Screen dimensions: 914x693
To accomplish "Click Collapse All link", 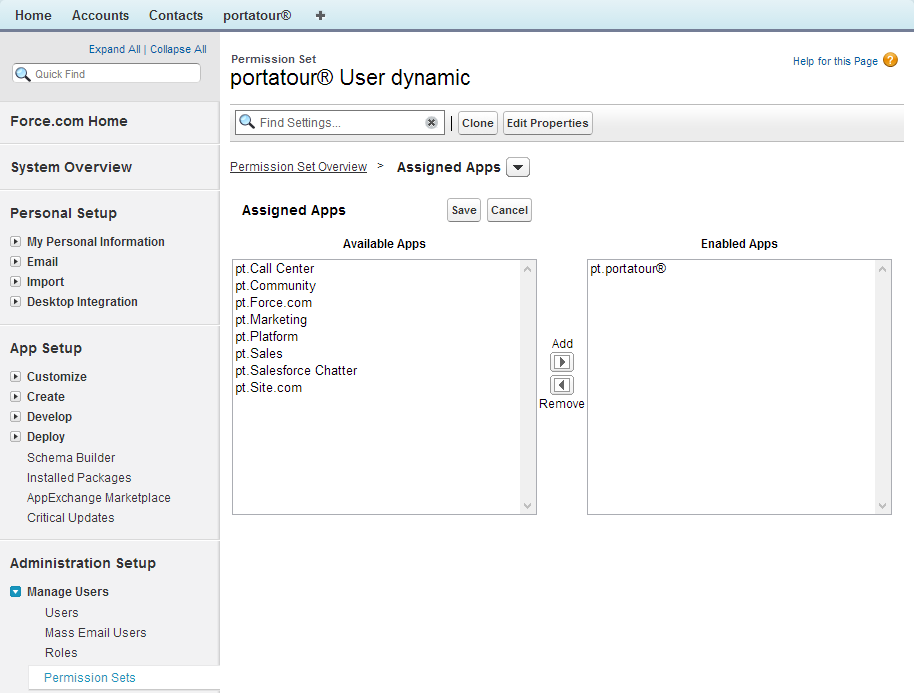I will (178, 49).
